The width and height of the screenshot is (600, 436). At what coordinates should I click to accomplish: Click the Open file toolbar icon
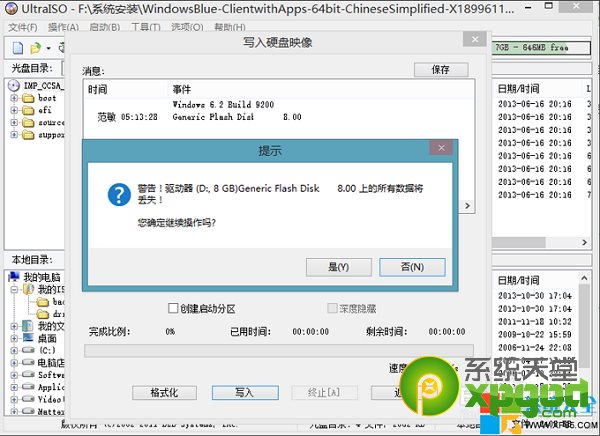click(35, 48)
